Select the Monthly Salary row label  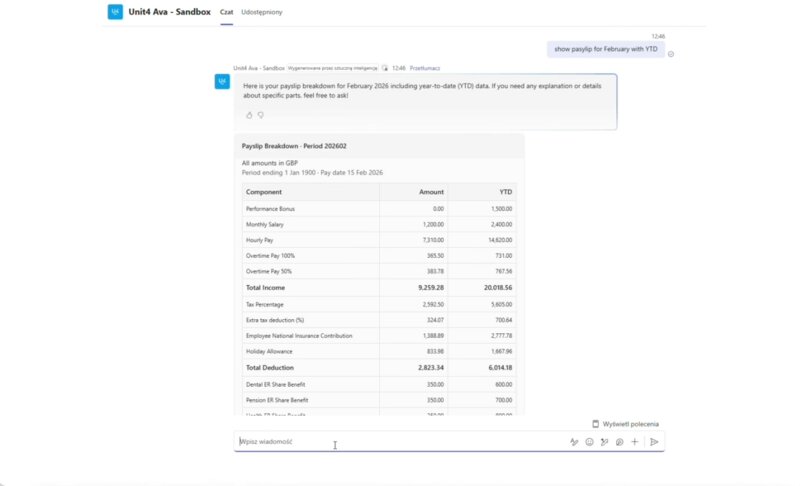coord(265,224)
